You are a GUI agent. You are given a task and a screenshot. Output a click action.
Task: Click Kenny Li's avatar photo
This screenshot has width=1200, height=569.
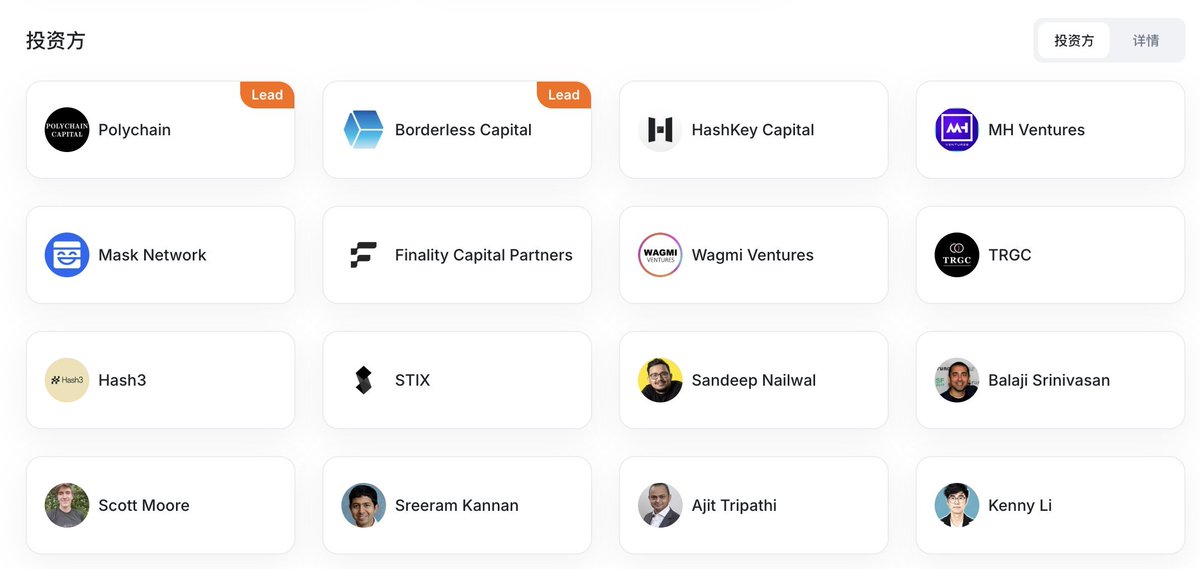click(x=957, y=505)
